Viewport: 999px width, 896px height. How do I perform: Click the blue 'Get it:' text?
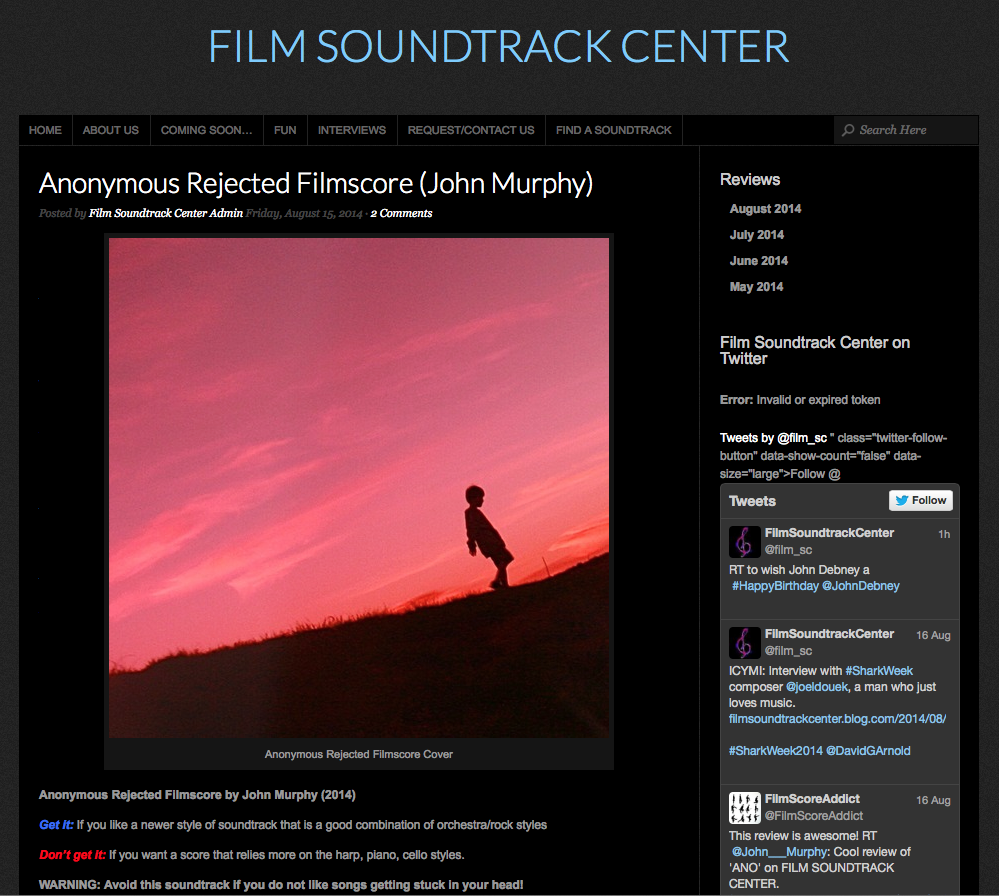coord(56,825)
